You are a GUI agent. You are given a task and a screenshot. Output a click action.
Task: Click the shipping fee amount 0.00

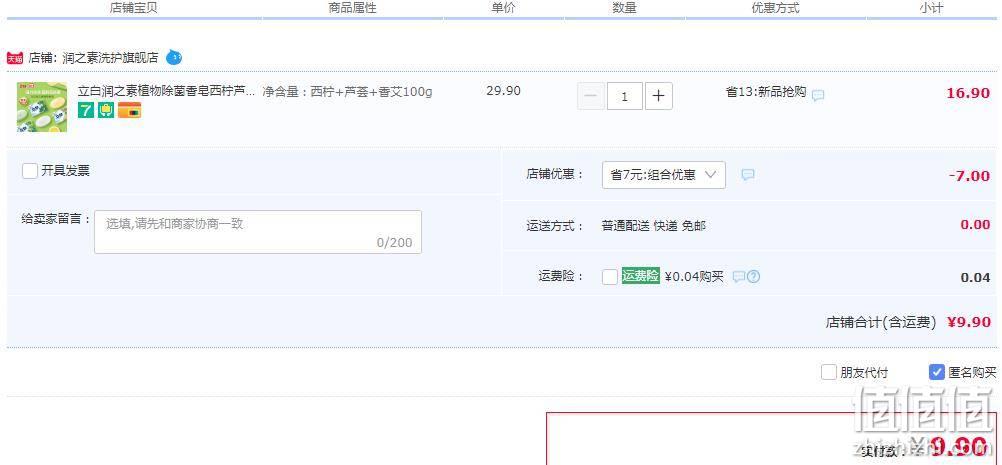[x=975, y=225]
